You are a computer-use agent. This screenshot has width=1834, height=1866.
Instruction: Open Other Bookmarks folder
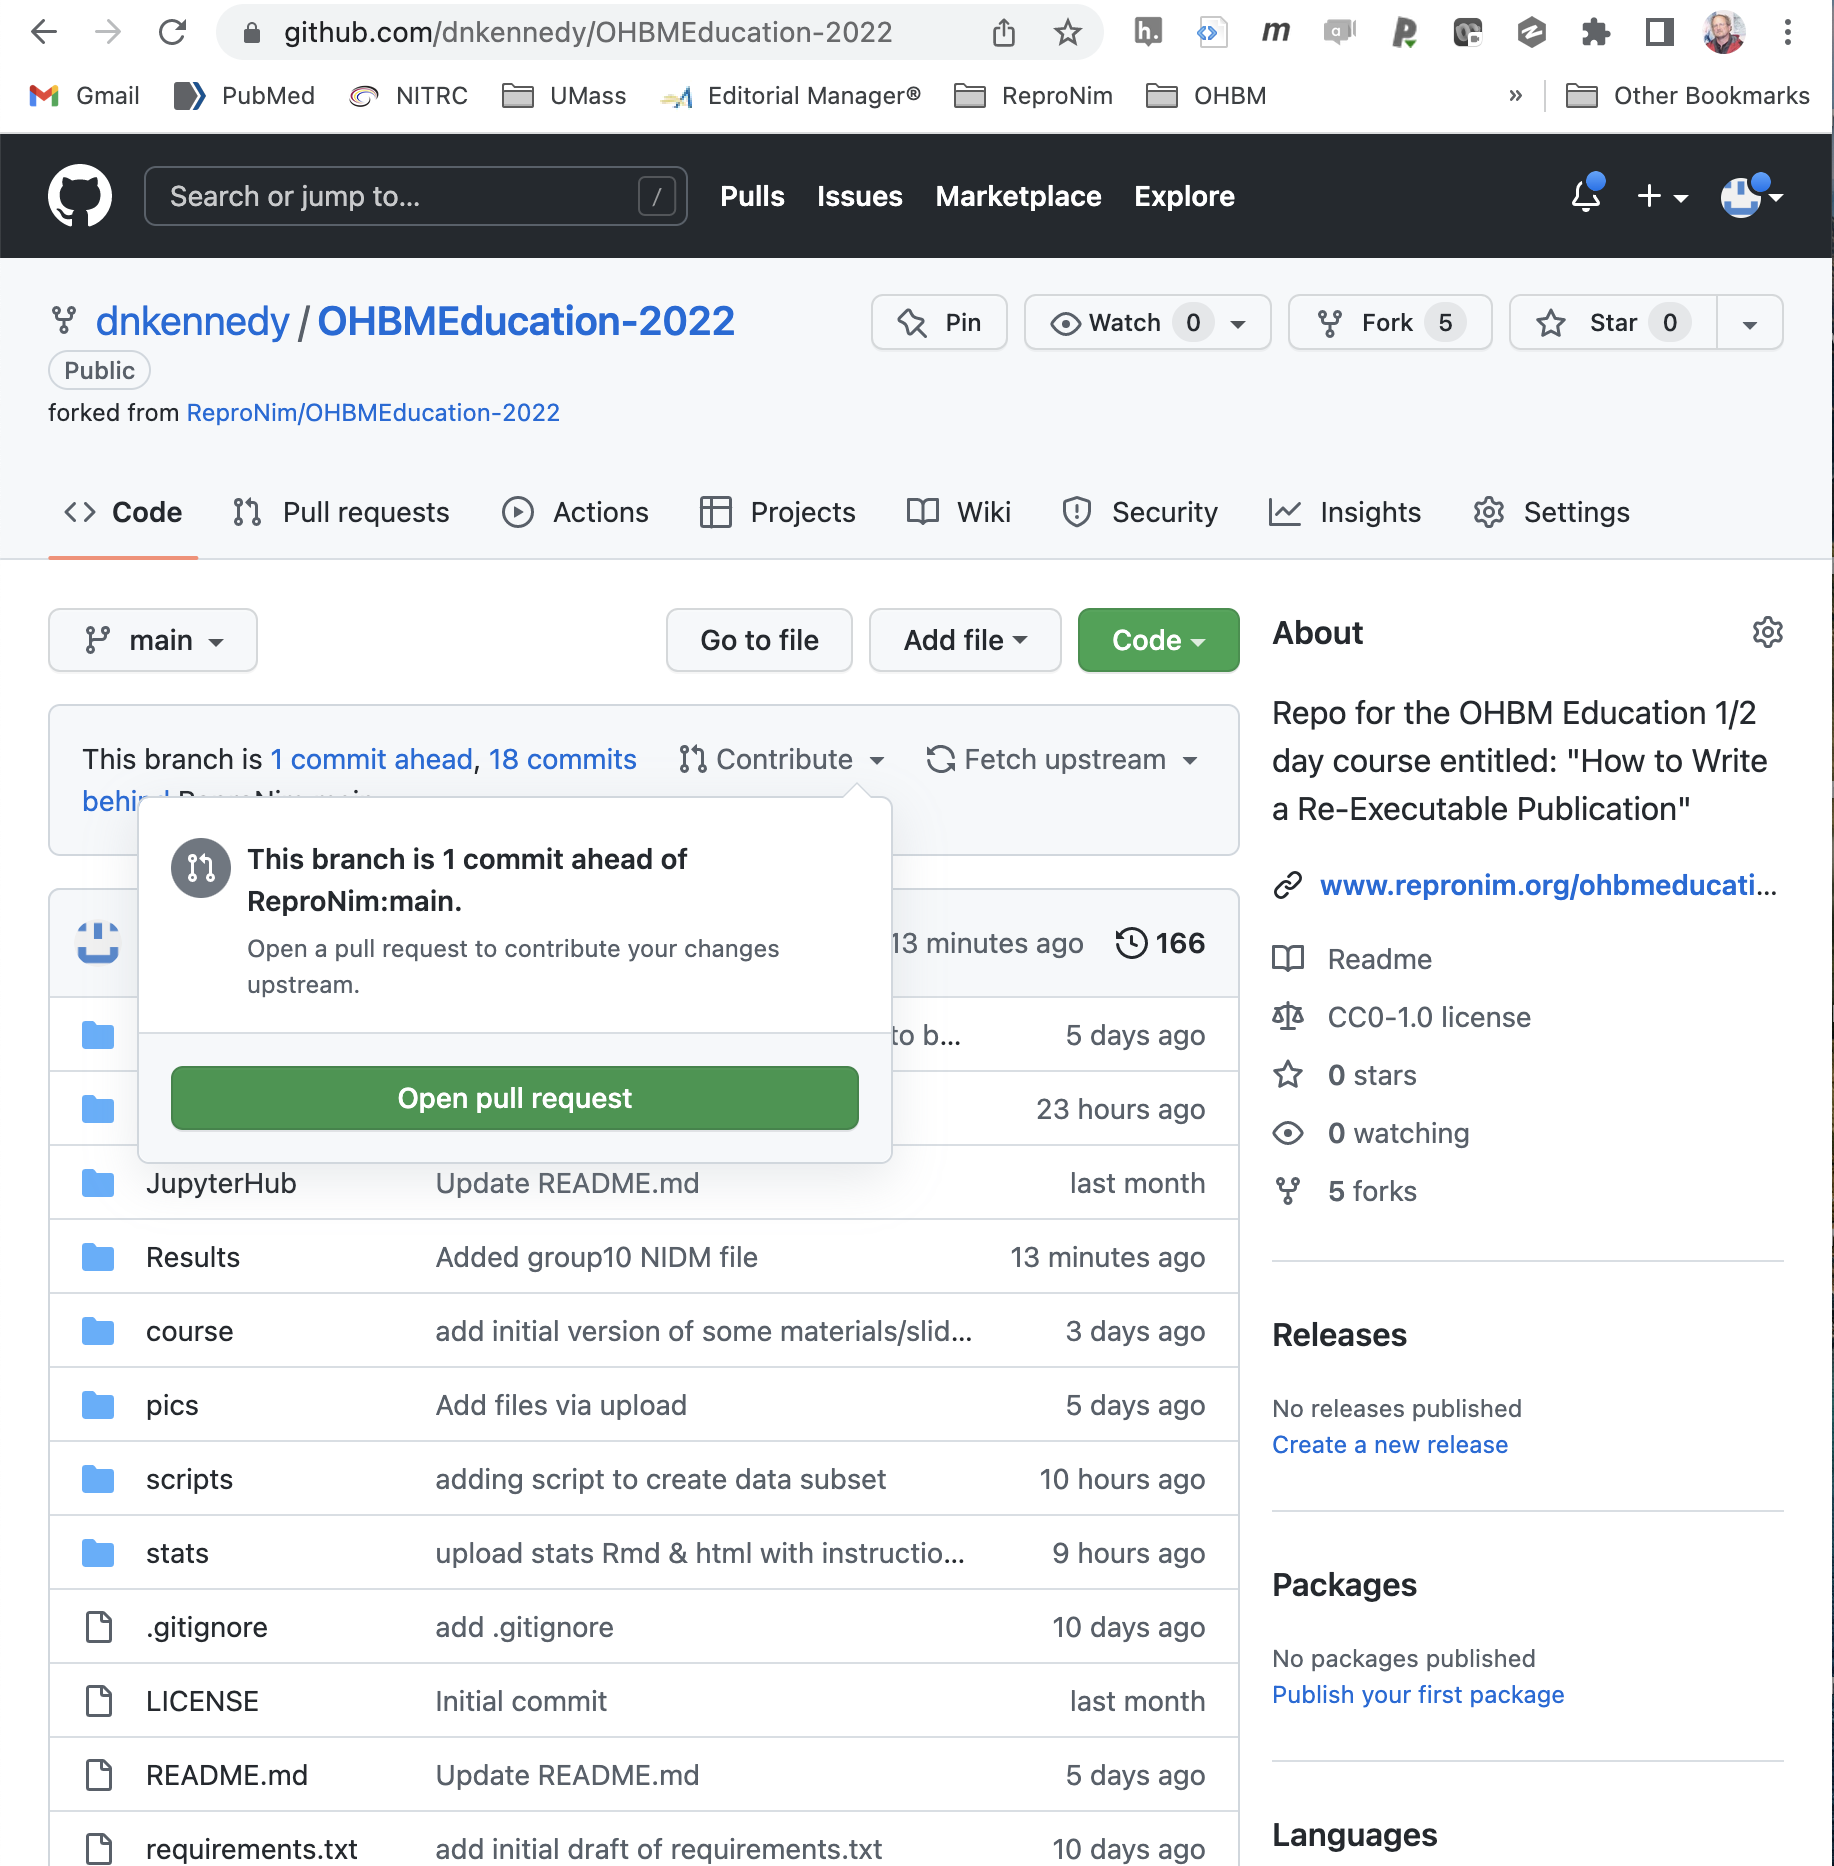point(1688,96)
